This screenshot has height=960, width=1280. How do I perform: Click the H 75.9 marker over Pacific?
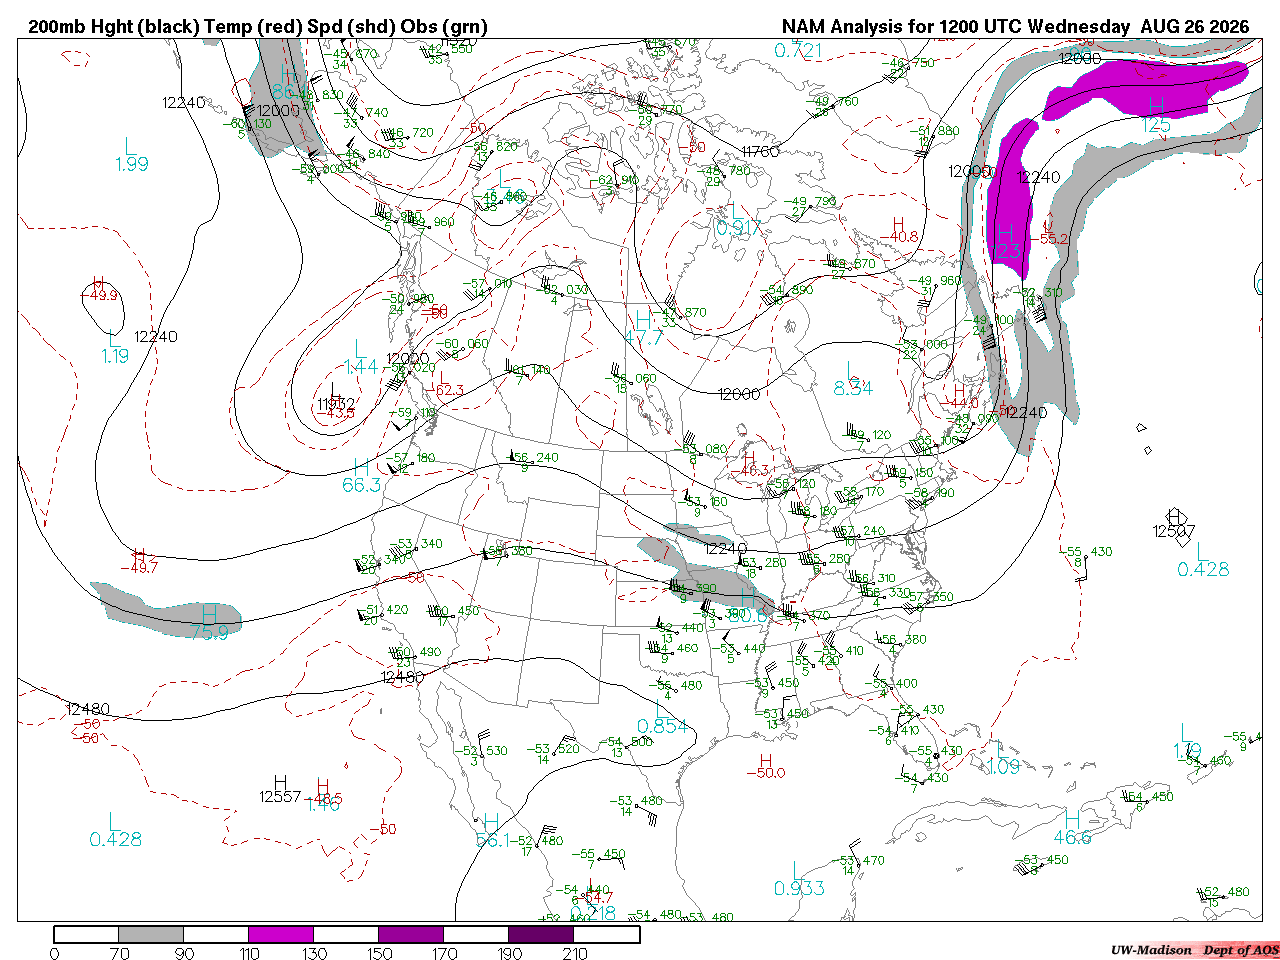click(209, 622)
